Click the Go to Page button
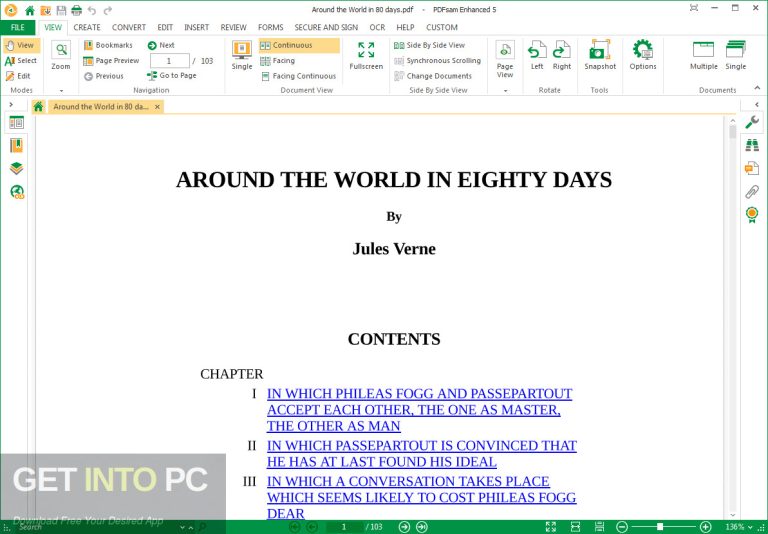Viewport: 768px width, 534px height. point(172,76)
